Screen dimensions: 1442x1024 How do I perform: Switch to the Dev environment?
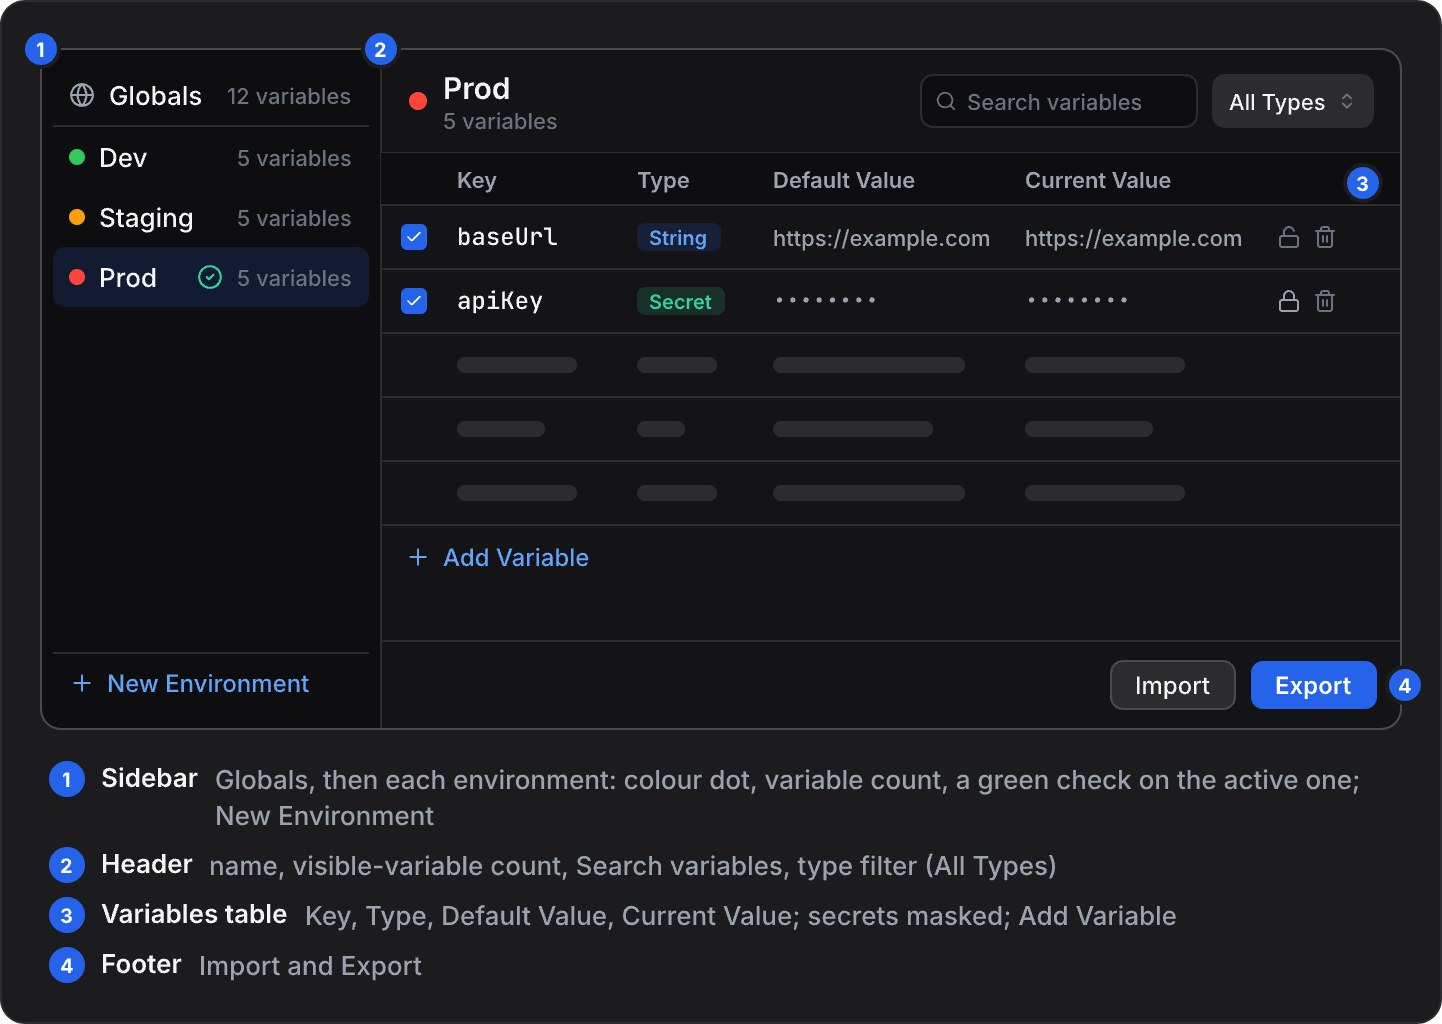pyautogui.click(x=211, y=158)
